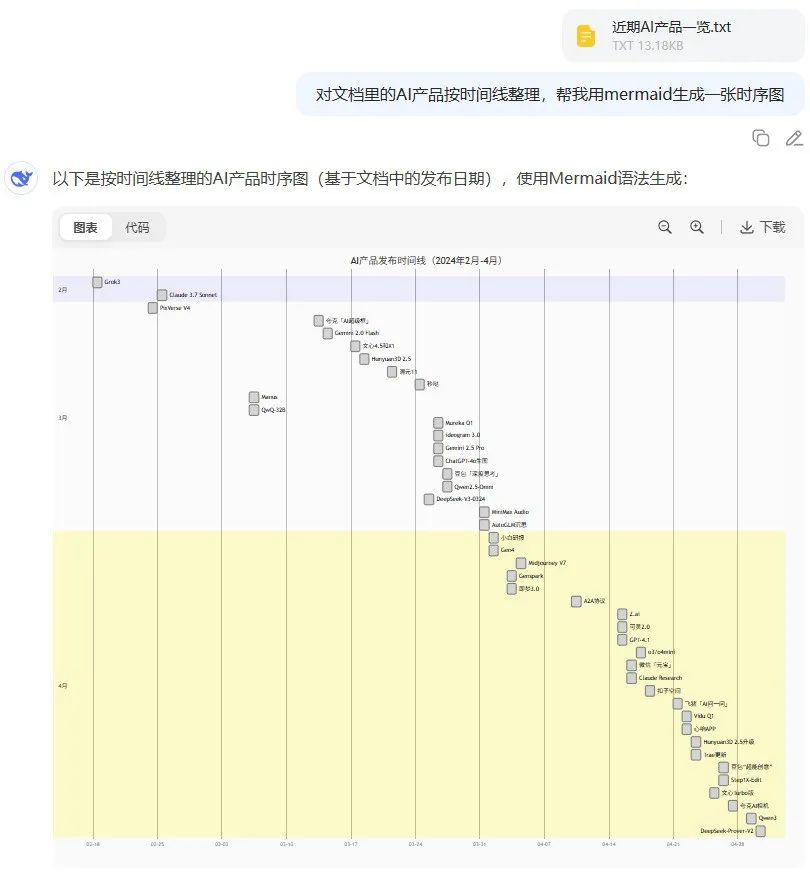This screenshot has height=873, width=810.
Task: Click the Trae更新 milestone marker
Action: [x=696, y=755]
